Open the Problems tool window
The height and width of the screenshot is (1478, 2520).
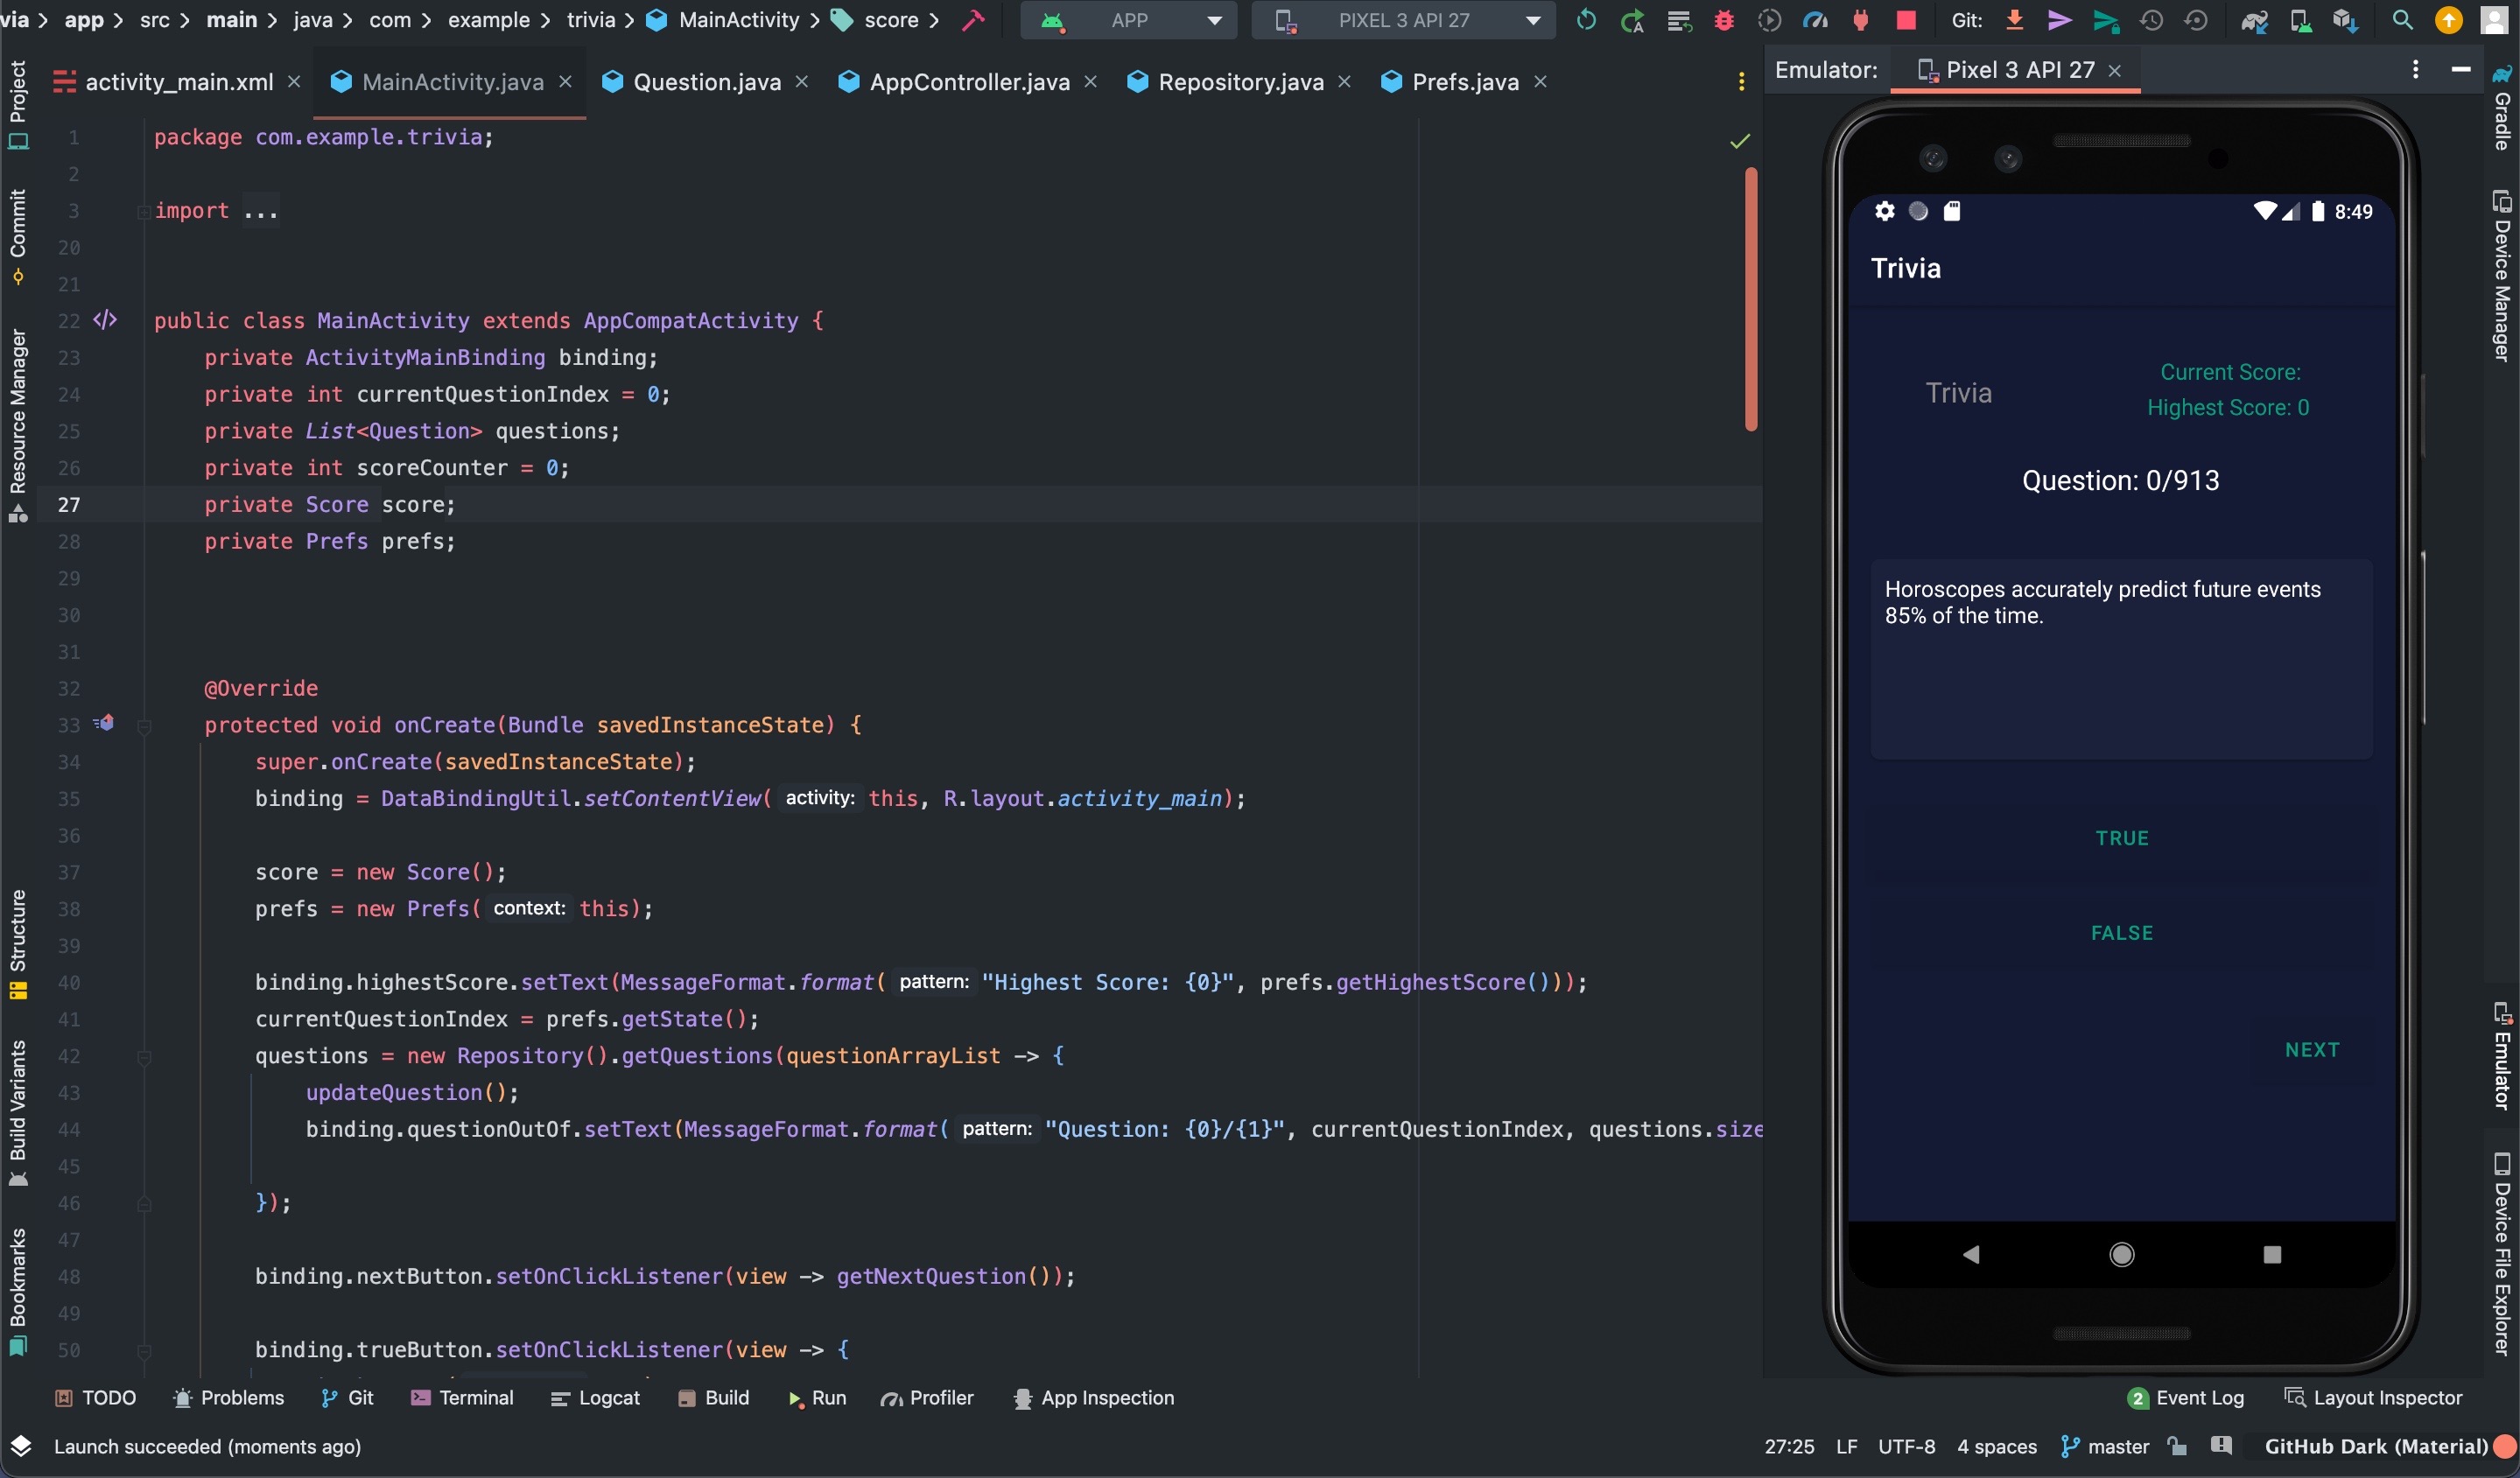pyautogui.click(x=229, y=1398)
